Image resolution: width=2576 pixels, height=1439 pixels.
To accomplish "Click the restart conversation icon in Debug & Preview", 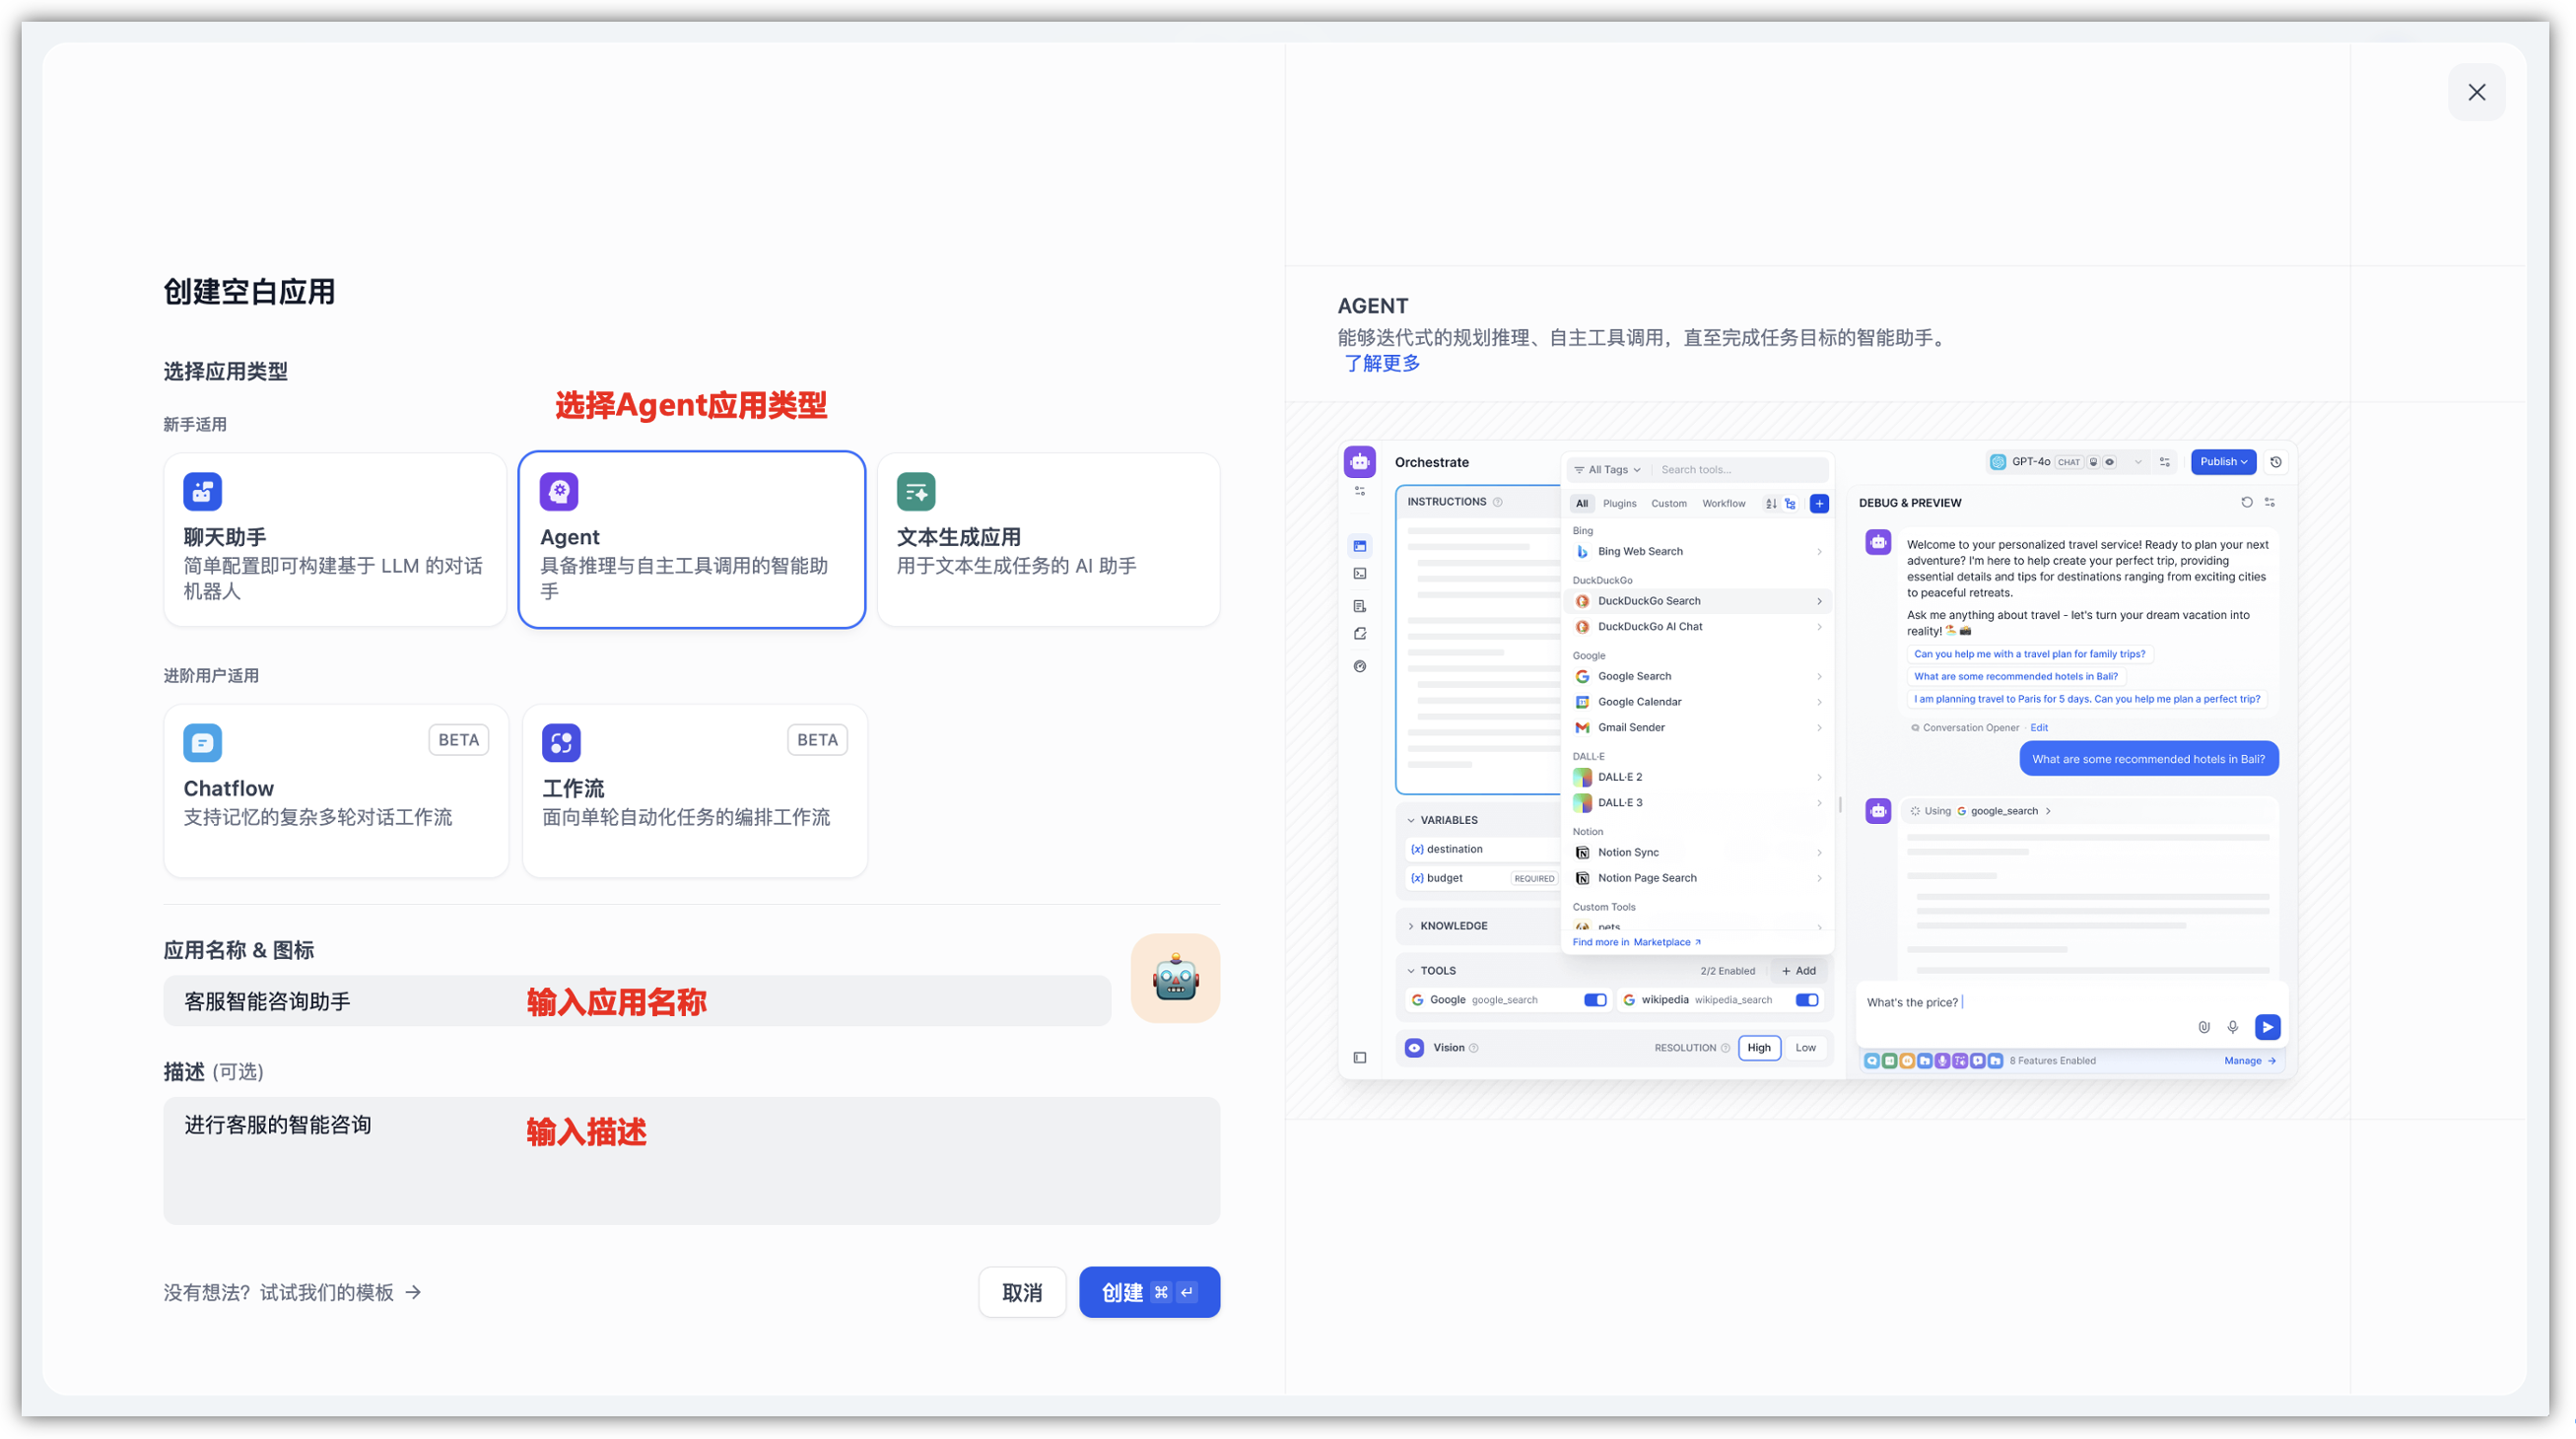I will 2247,502.
